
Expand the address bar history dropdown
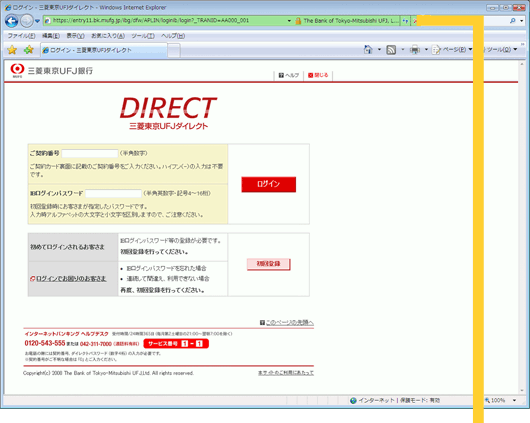[289, 21]
